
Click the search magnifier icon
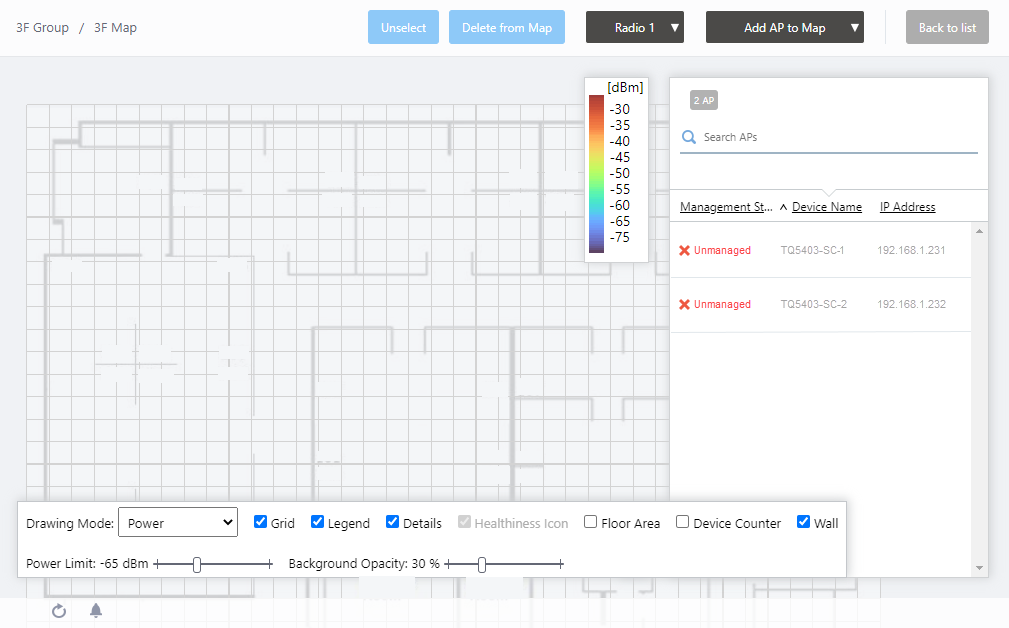tap(688, 137)
